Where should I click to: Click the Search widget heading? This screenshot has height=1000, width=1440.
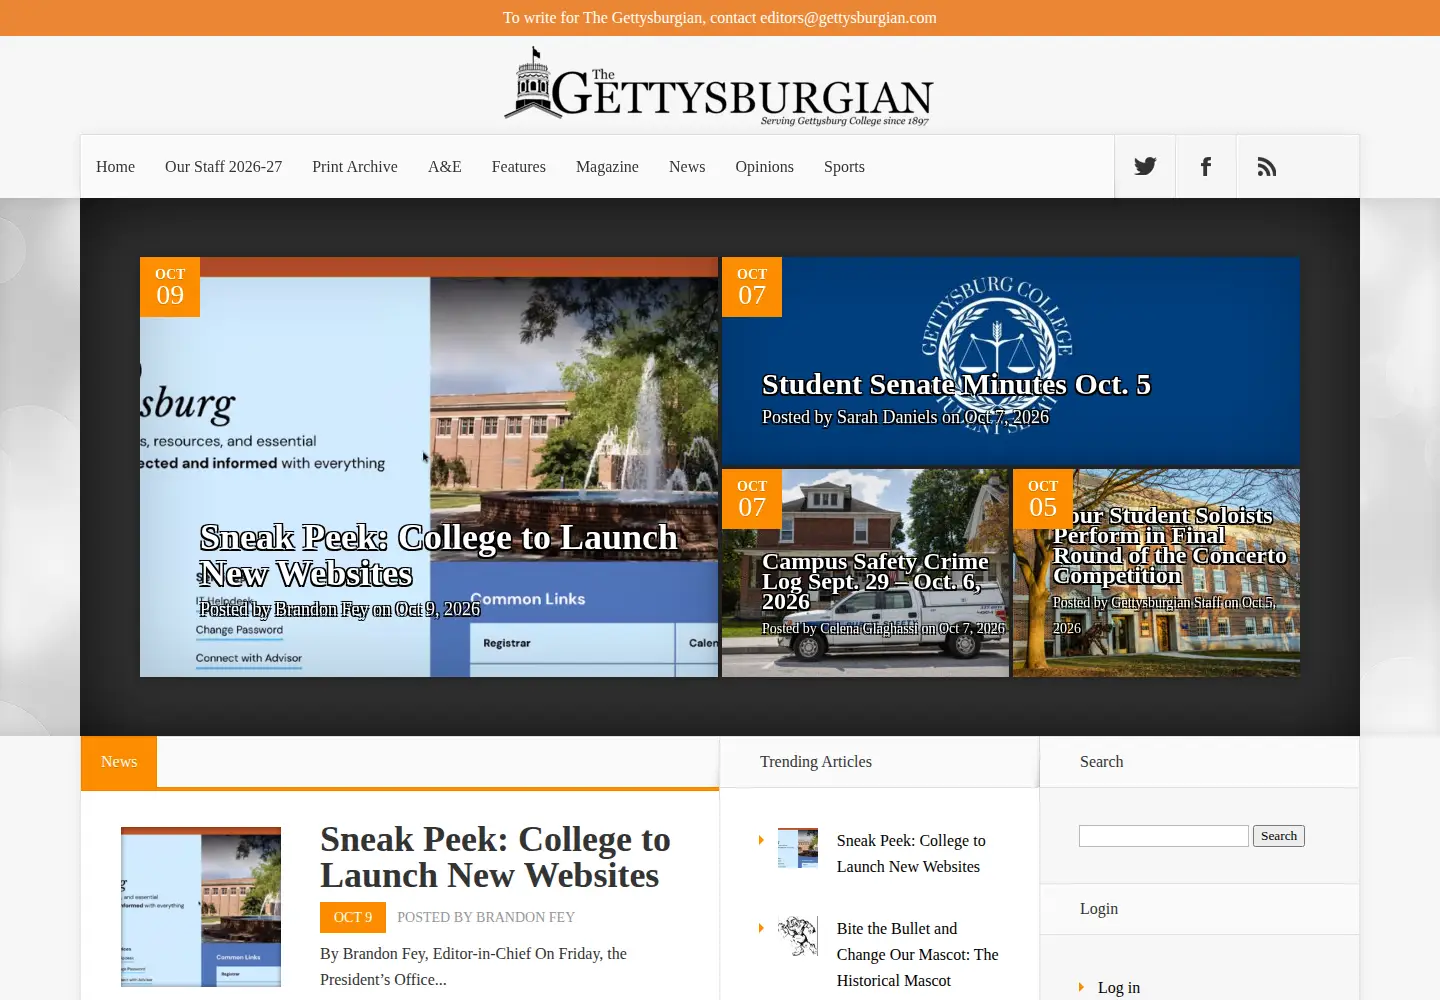(1101, 762)
